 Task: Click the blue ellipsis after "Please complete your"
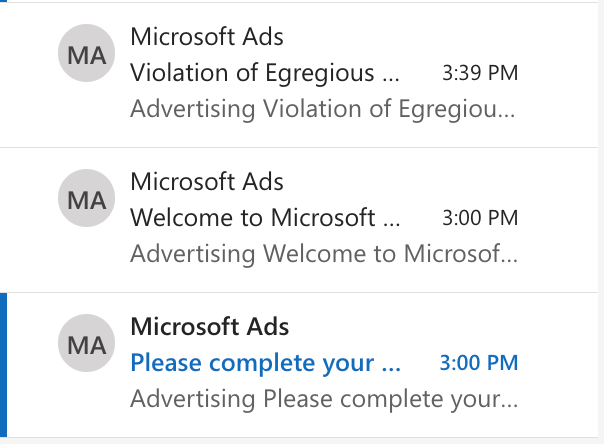point(392,366)
